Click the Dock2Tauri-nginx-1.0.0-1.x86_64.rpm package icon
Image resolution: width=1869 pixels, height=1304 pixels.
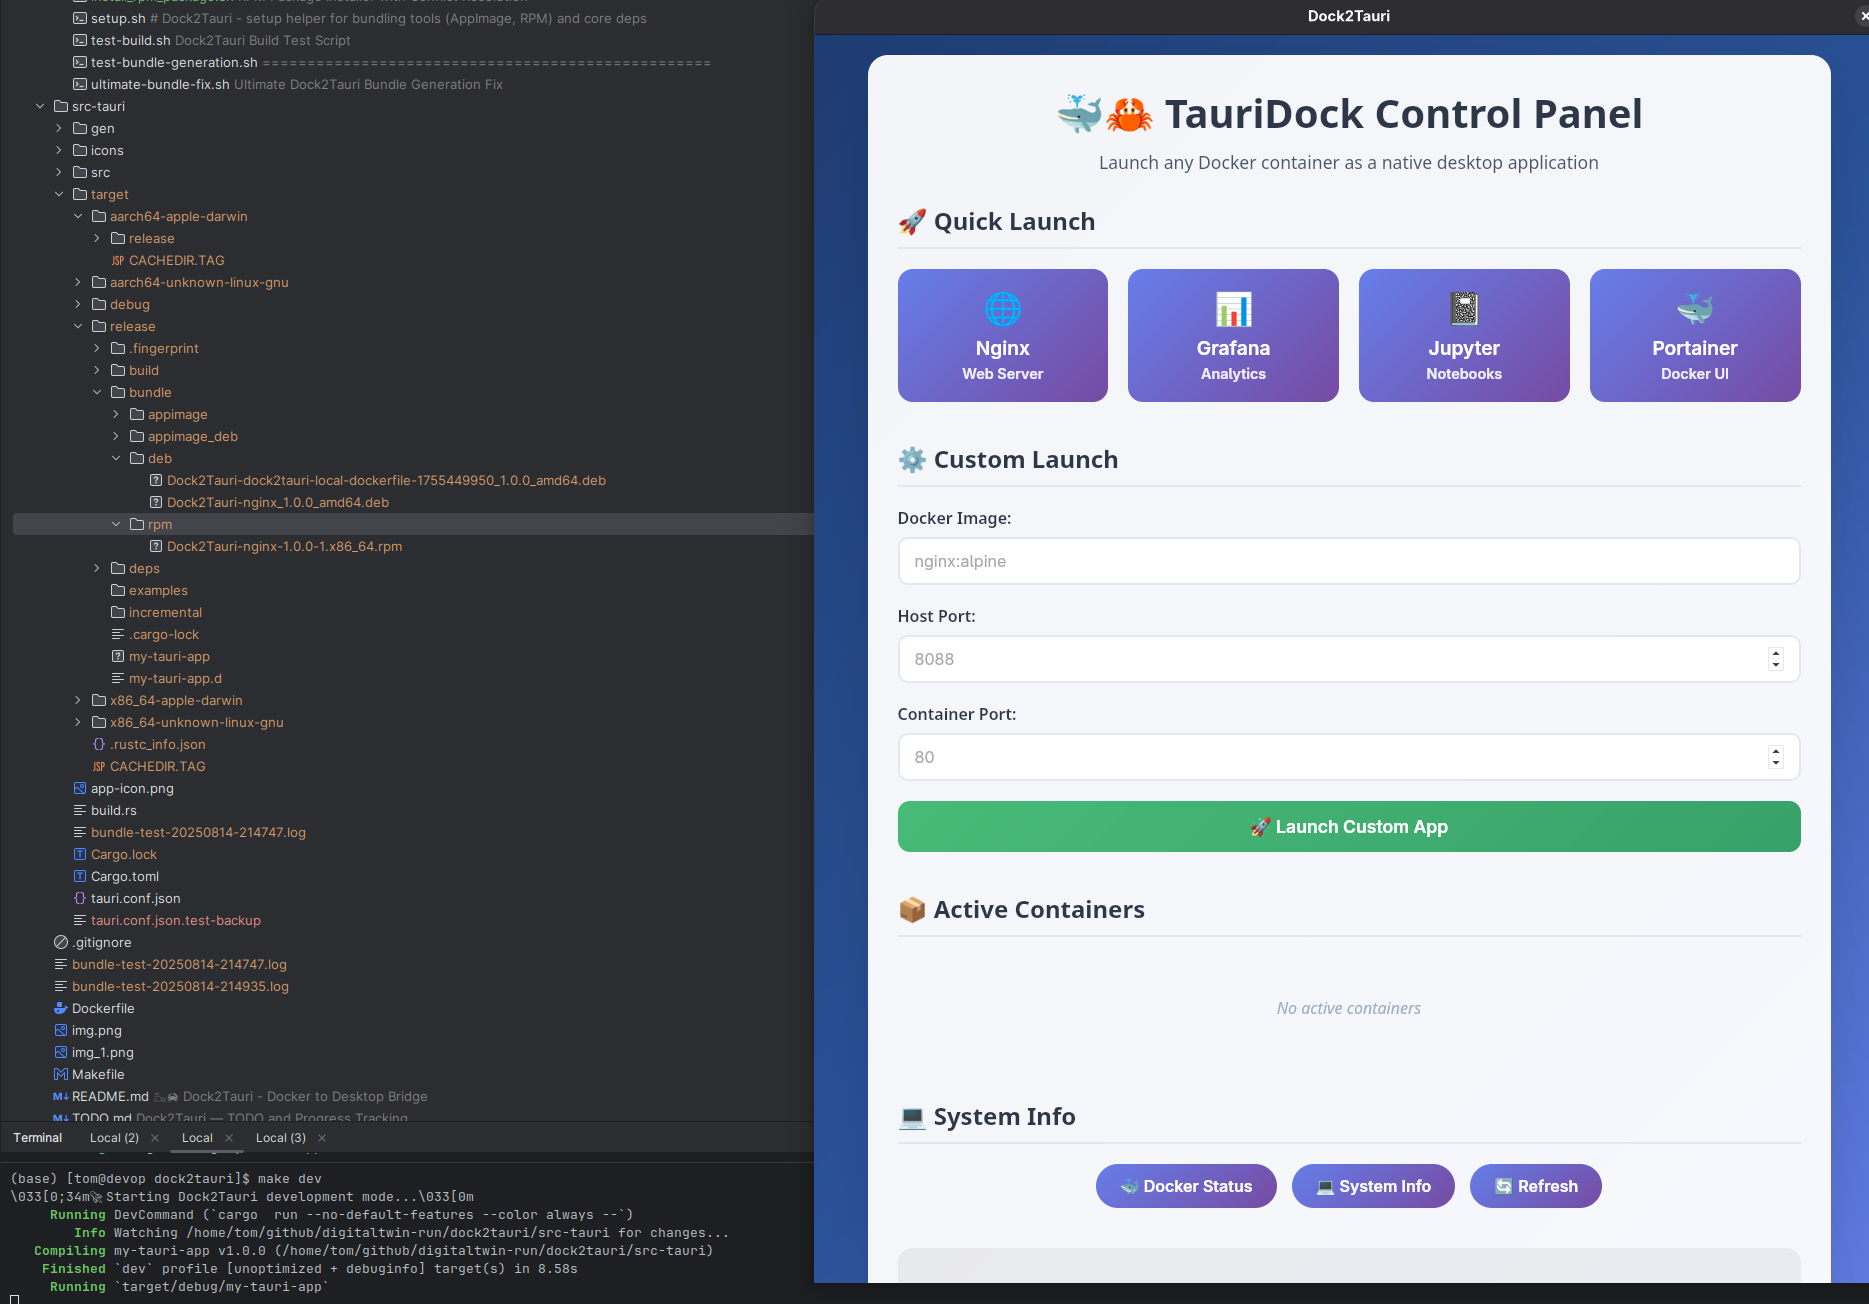point(155,546)
